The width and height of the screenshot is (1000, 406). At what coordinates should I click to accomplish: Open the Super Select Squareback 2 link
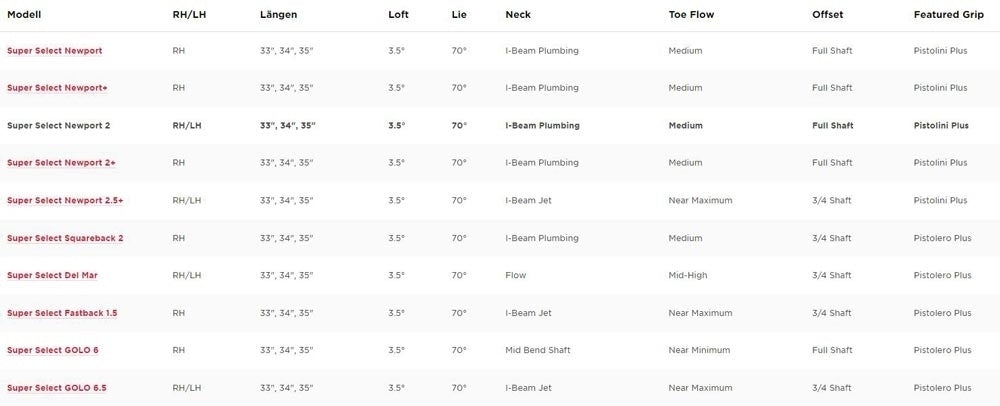click(x=65, y=238)
